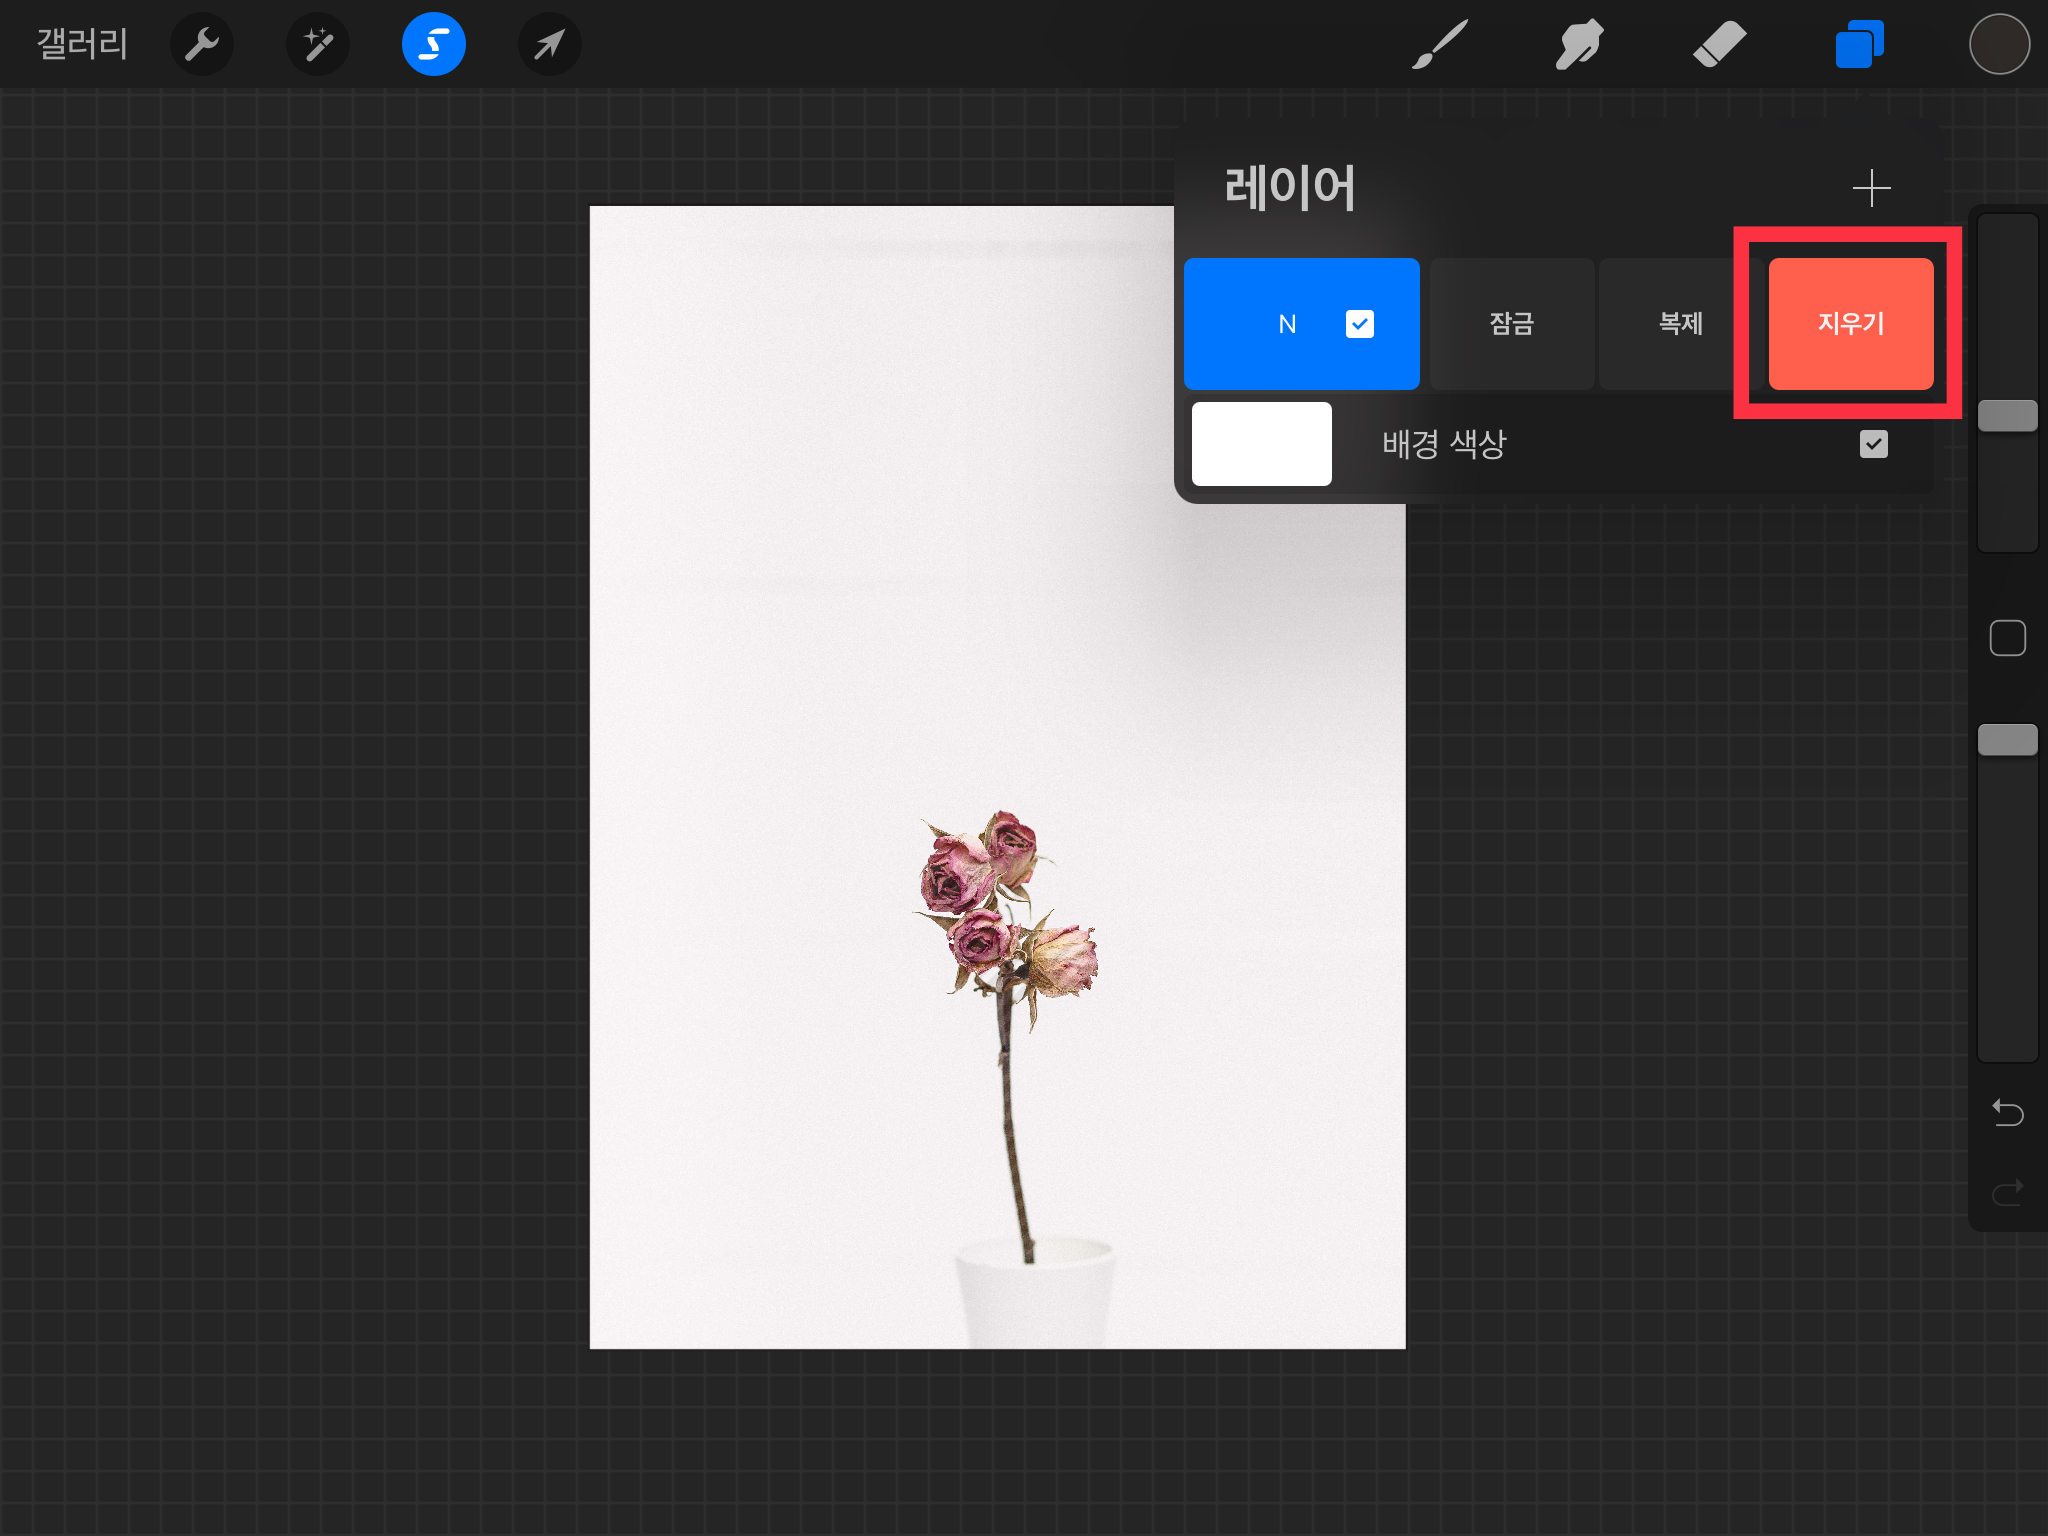Open the Adjustments magic wand menu
This screenshot has width=2048, height=1536.
[318, 44]
